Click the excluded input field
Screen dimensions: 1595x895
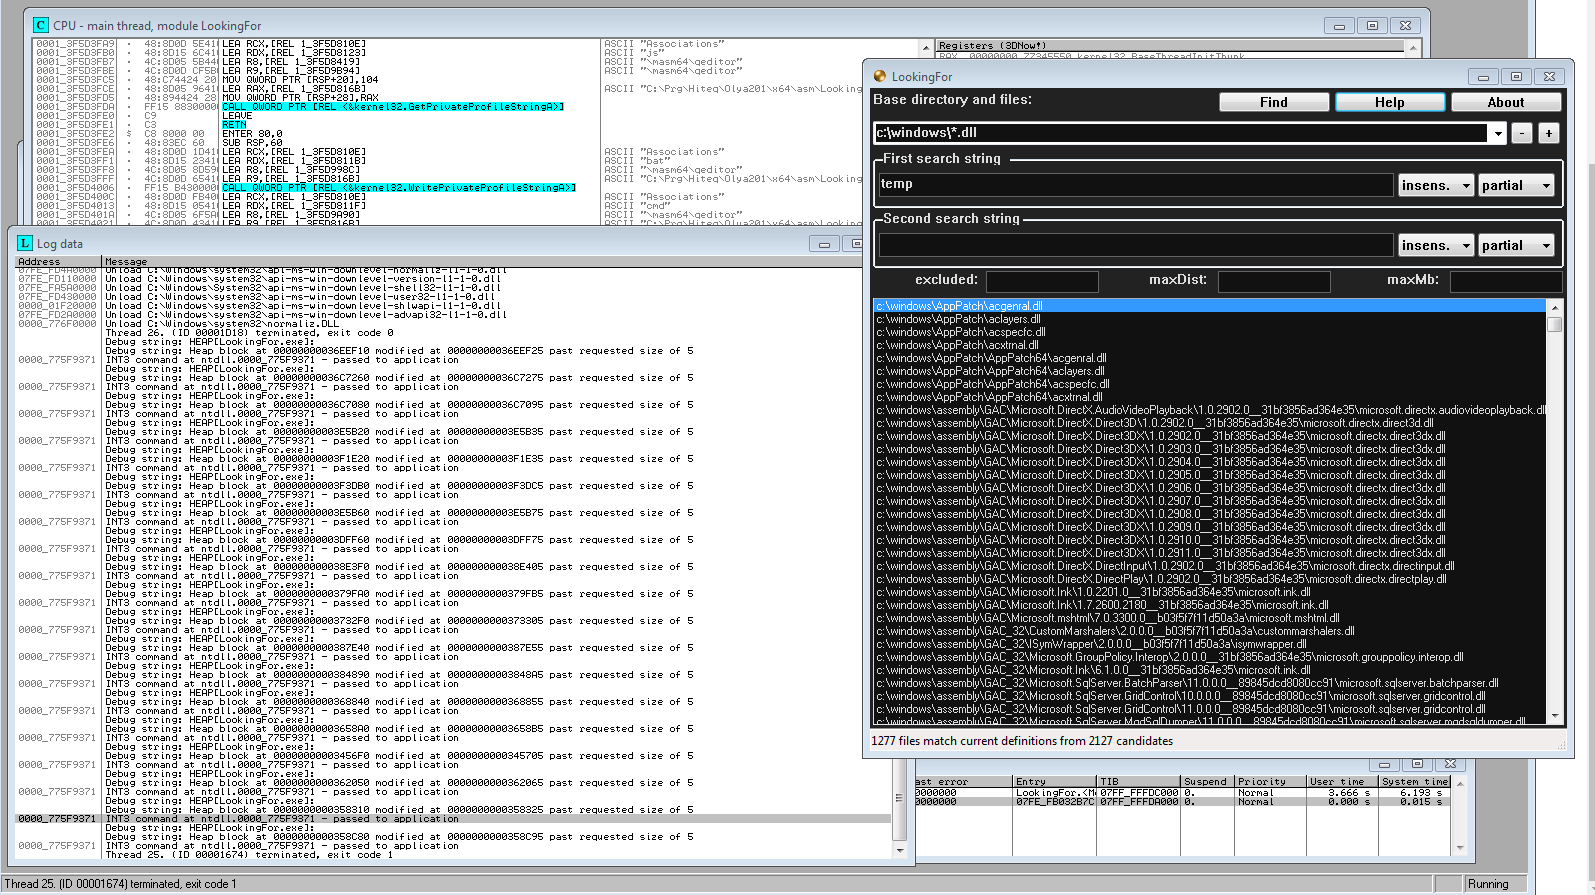click(1042, 281)
